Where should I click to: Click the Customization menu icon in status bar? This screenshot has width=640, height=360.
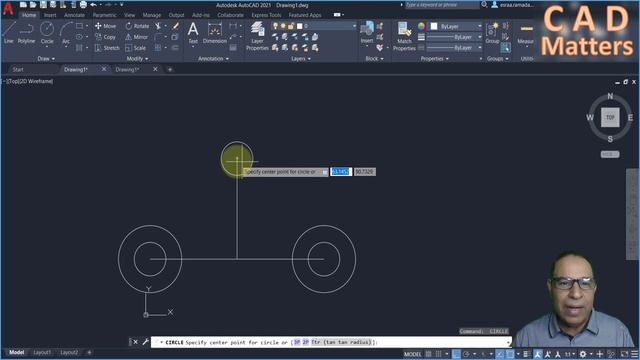635,354
